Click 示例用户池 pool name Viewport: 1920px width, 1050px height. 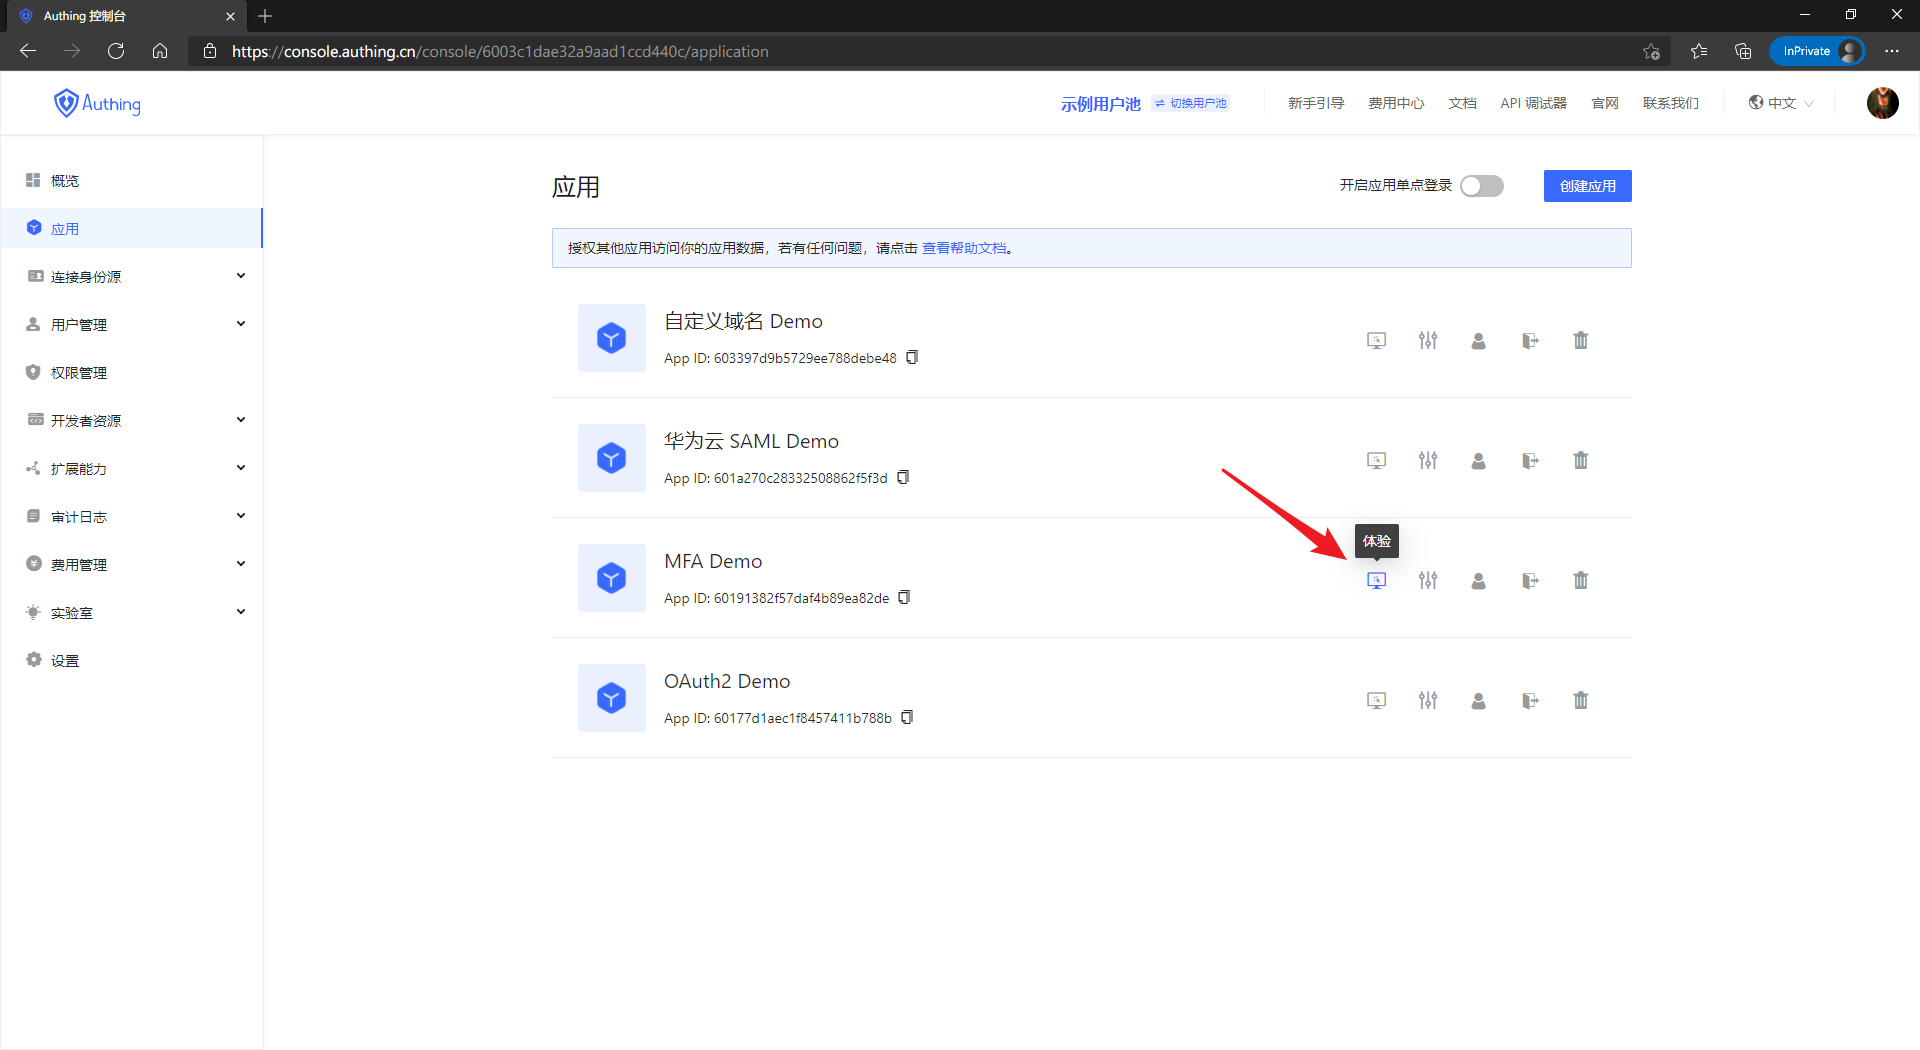pos(1100,104)
